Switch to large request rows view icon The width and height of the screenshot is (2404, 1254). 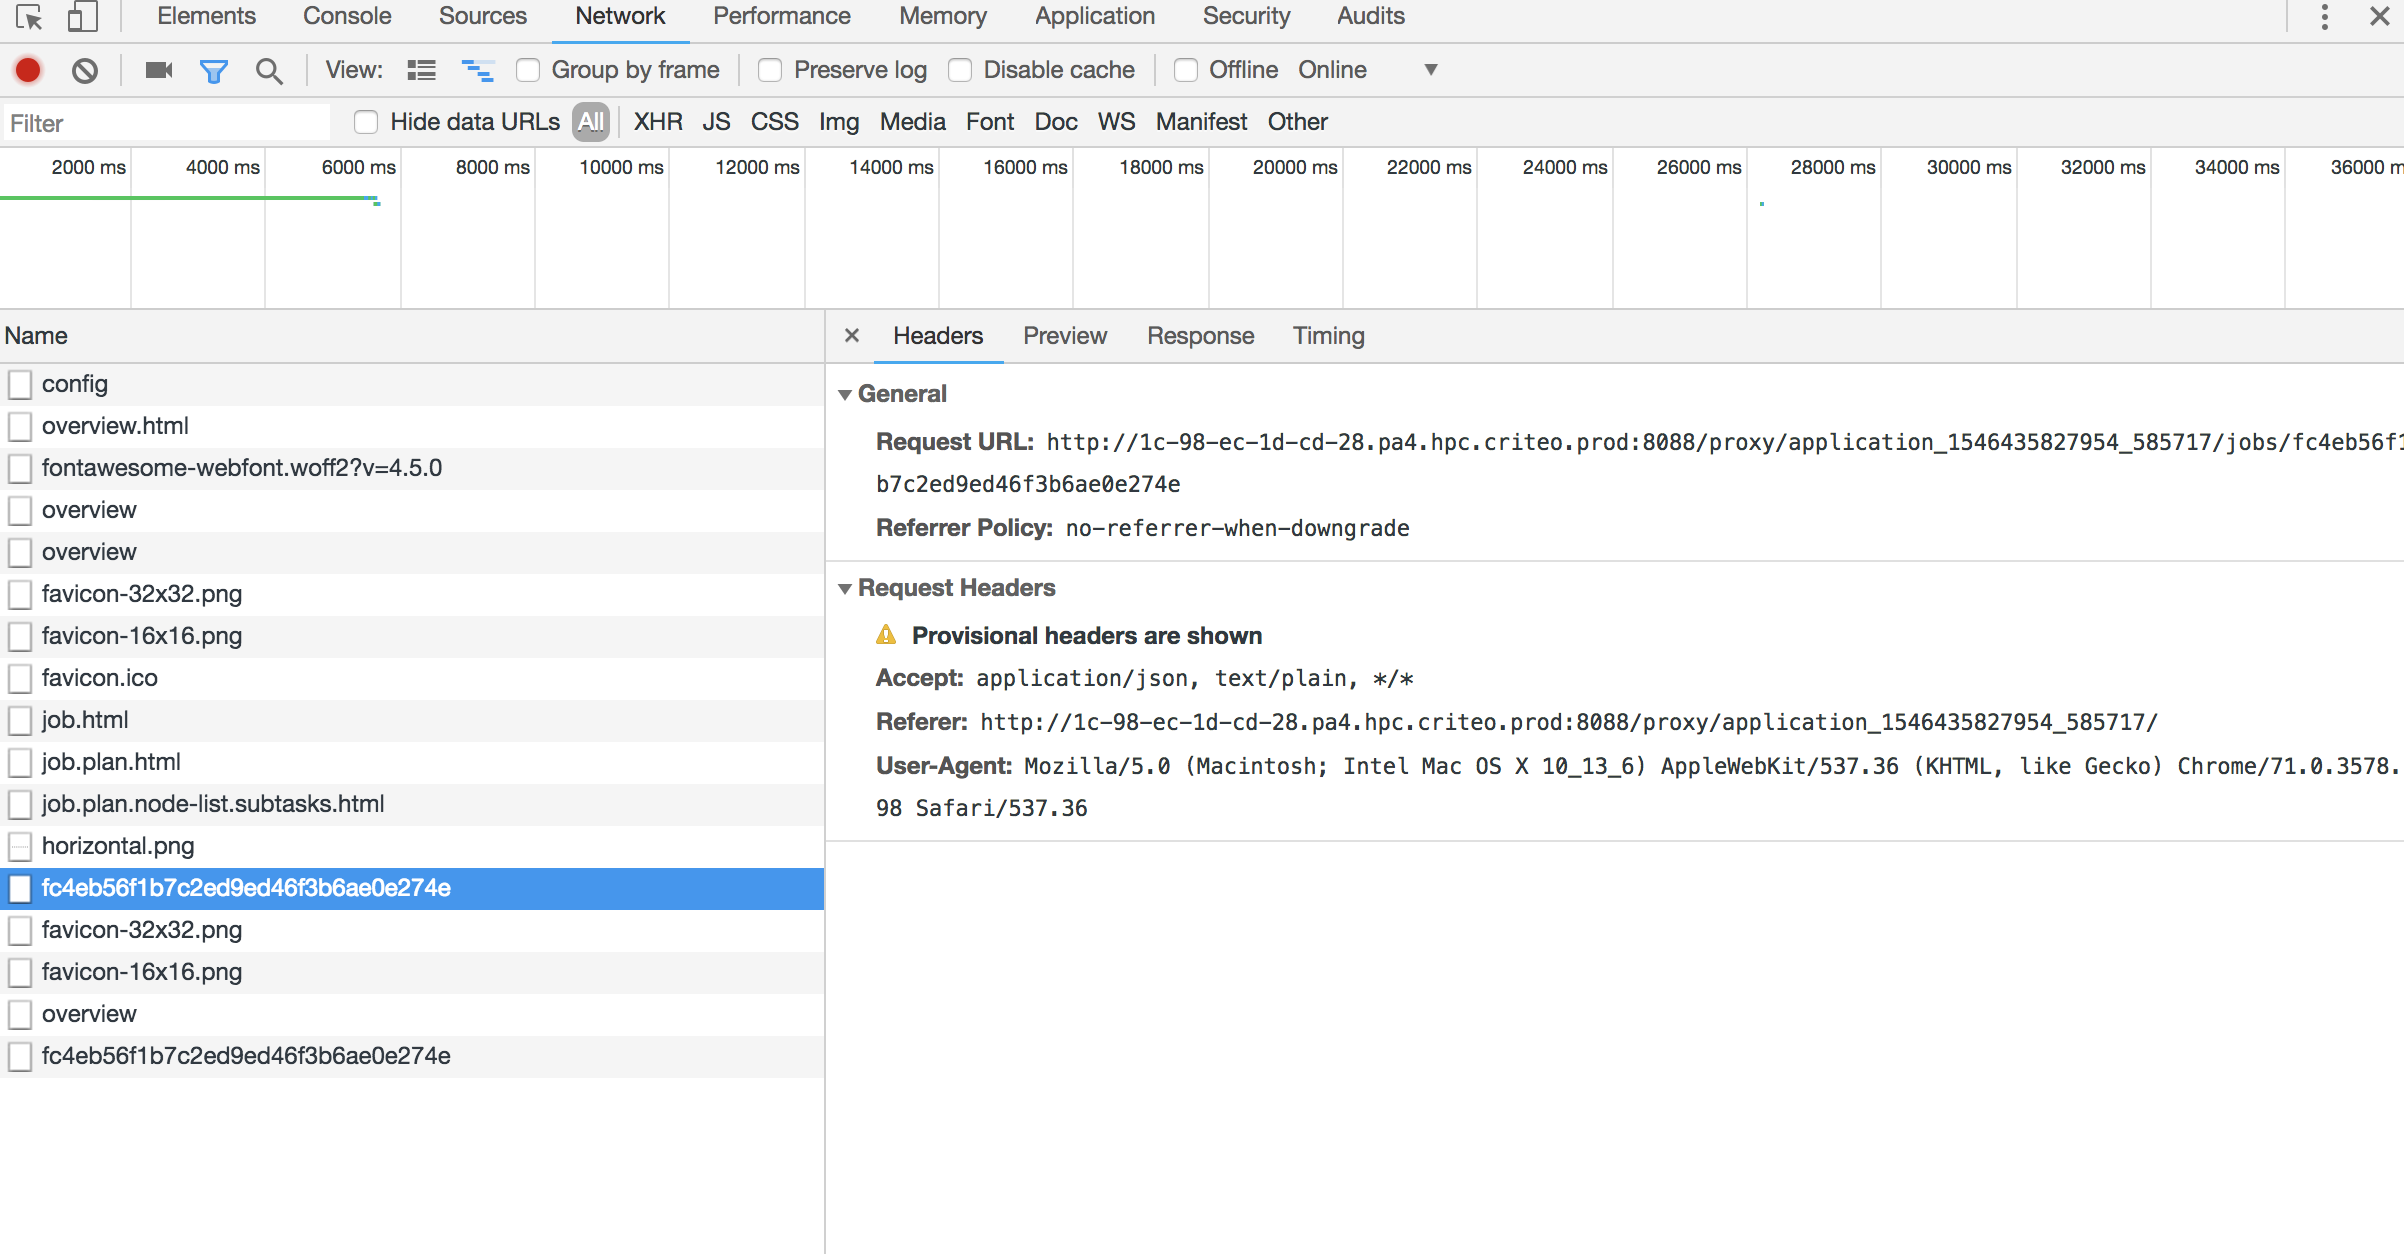(421, 70)
